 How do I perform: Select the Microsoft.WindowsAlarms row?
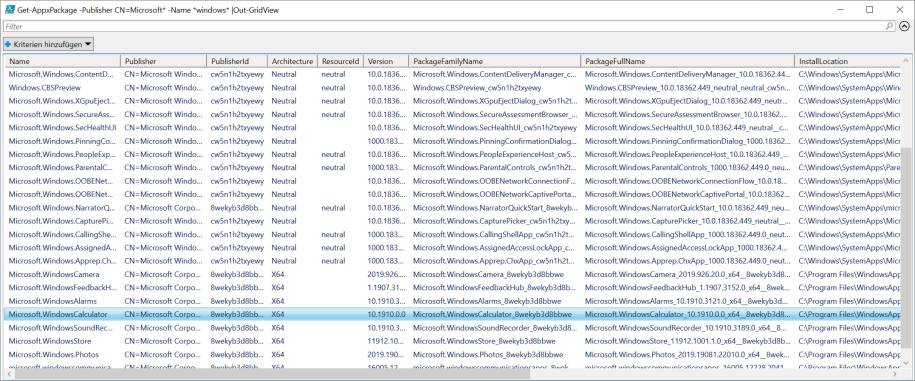pyautogui.click(x=453, y=301)
